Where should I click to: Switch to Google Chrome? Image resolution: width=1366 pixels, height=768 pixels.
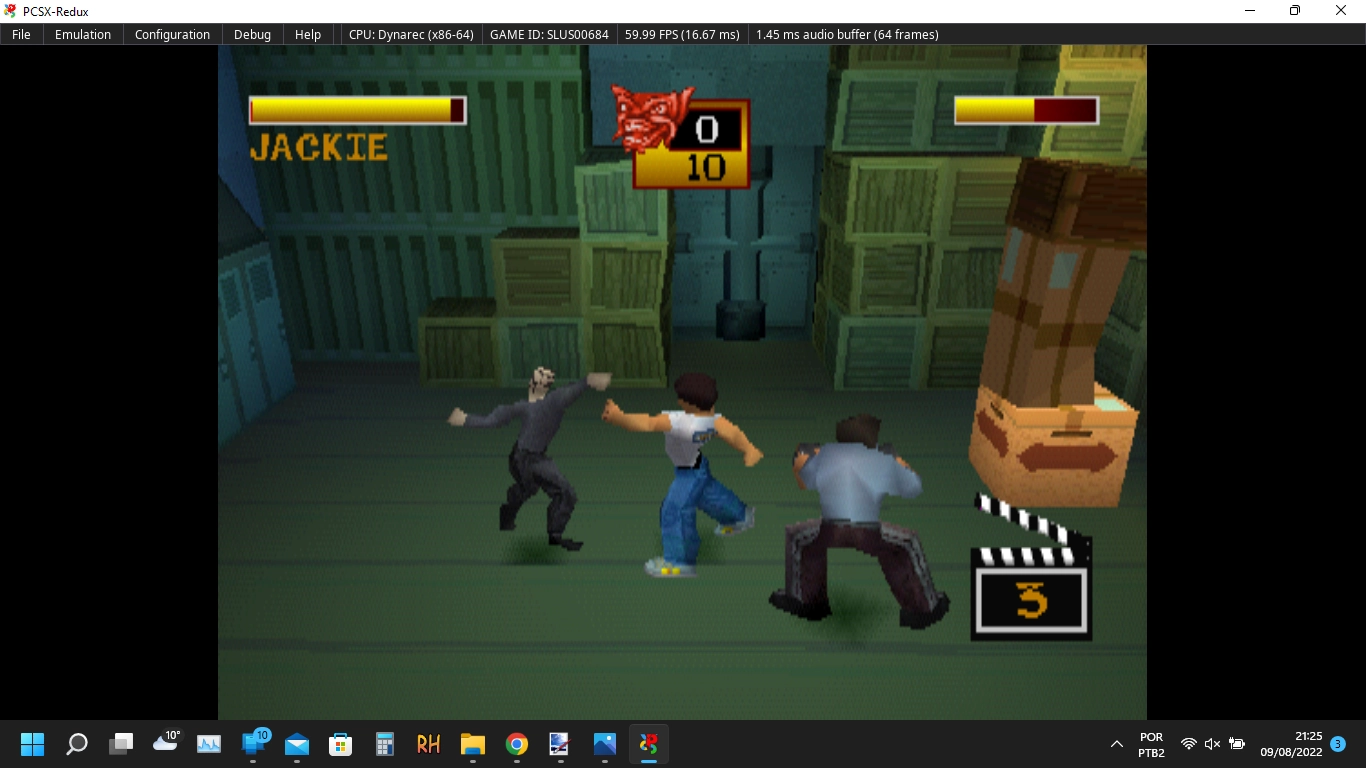pyautogui.click(x=516, y=744)
